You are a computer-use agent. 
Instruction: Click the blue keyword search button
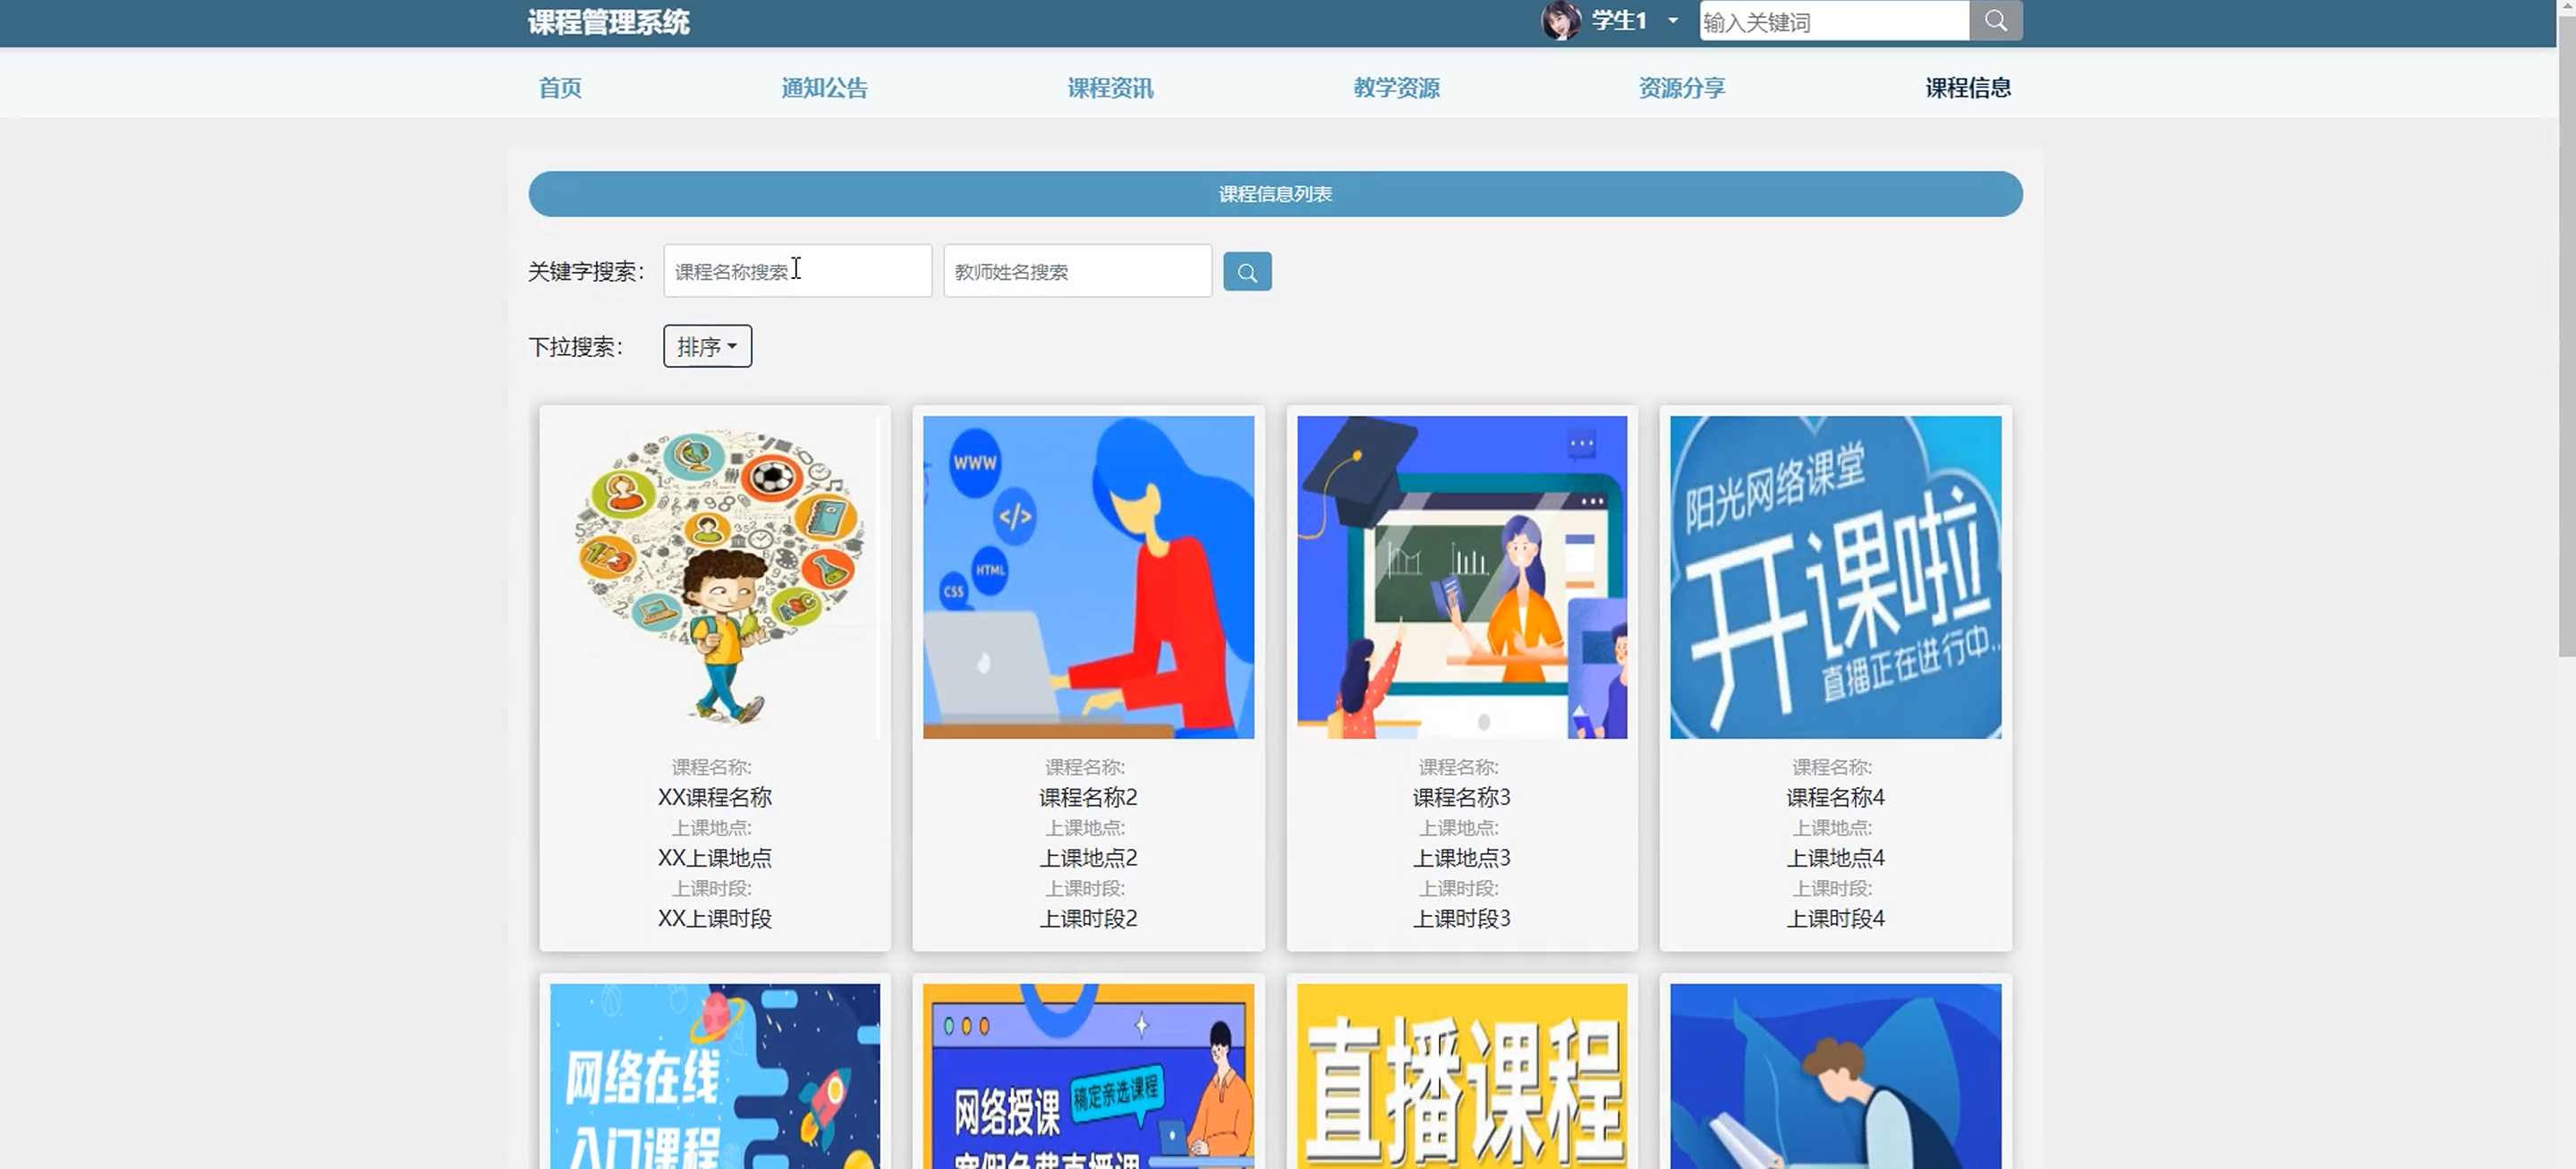click(x=1246, y=272)
